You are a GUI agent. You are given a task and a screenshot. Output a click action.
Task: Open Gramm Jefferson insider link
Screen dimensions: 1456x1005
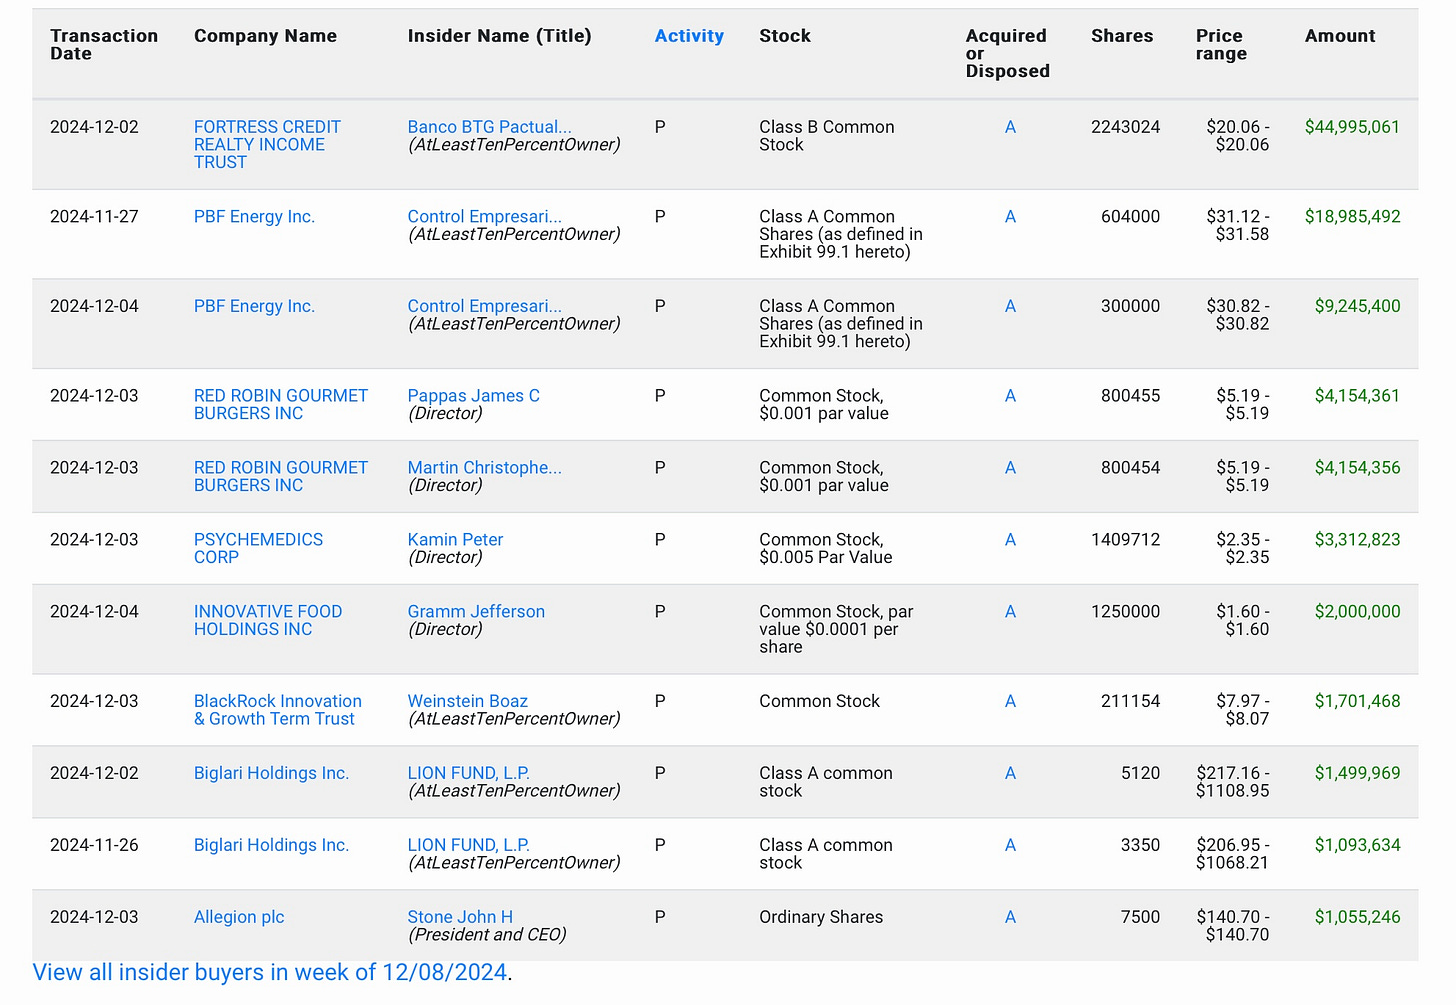(x=476, y=612)
